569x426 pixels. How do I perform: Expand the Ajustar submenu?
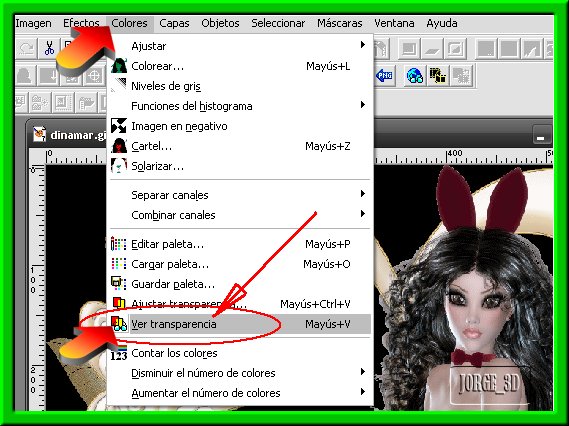click(x=240, y=46)
